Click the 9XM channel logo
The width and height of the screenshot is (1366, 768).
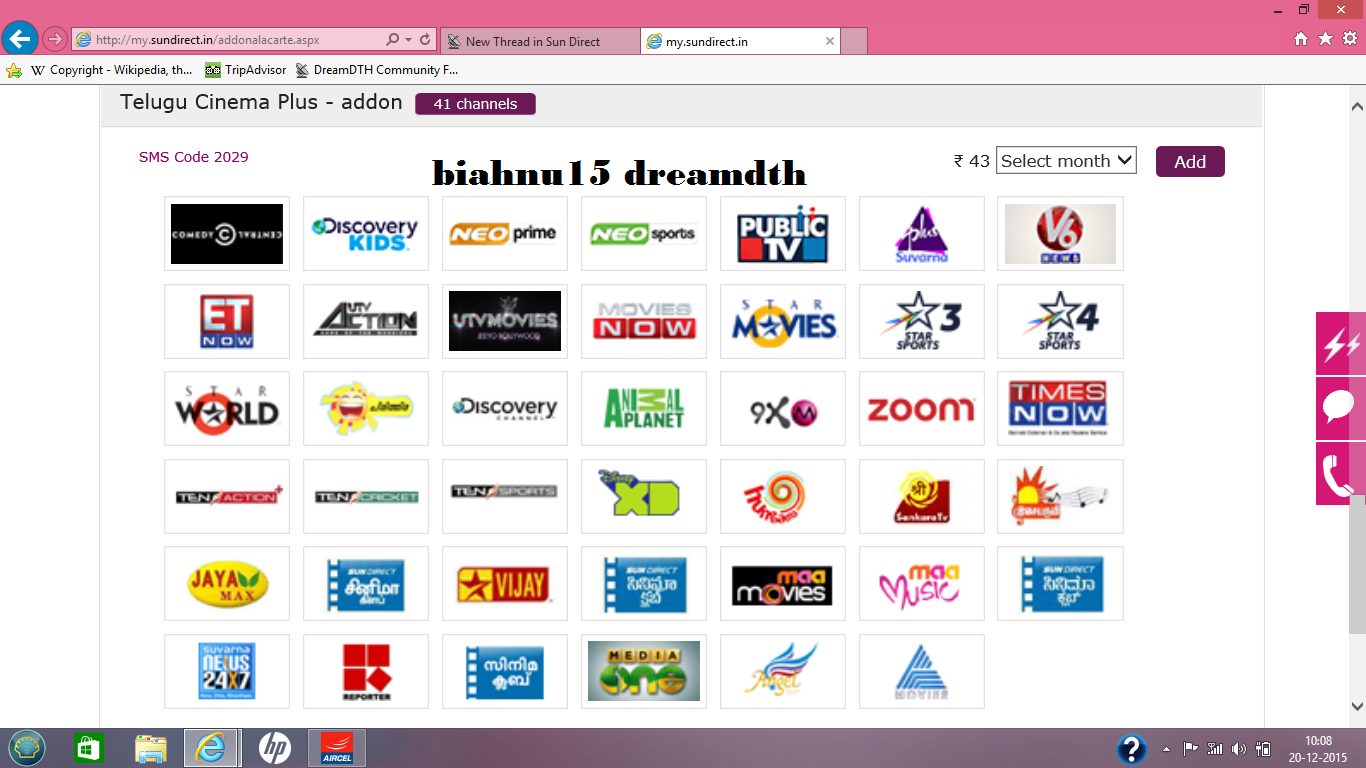tap(783, 409)
